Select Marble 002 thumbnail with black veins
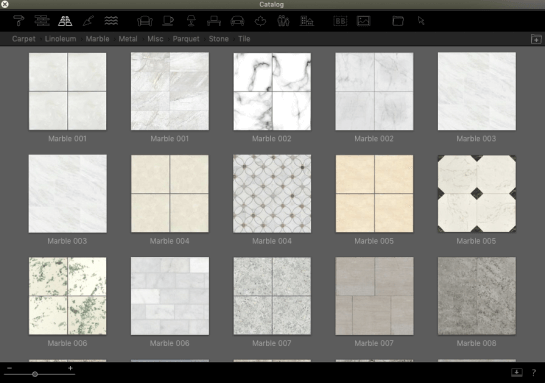 [x=272, y=91]
